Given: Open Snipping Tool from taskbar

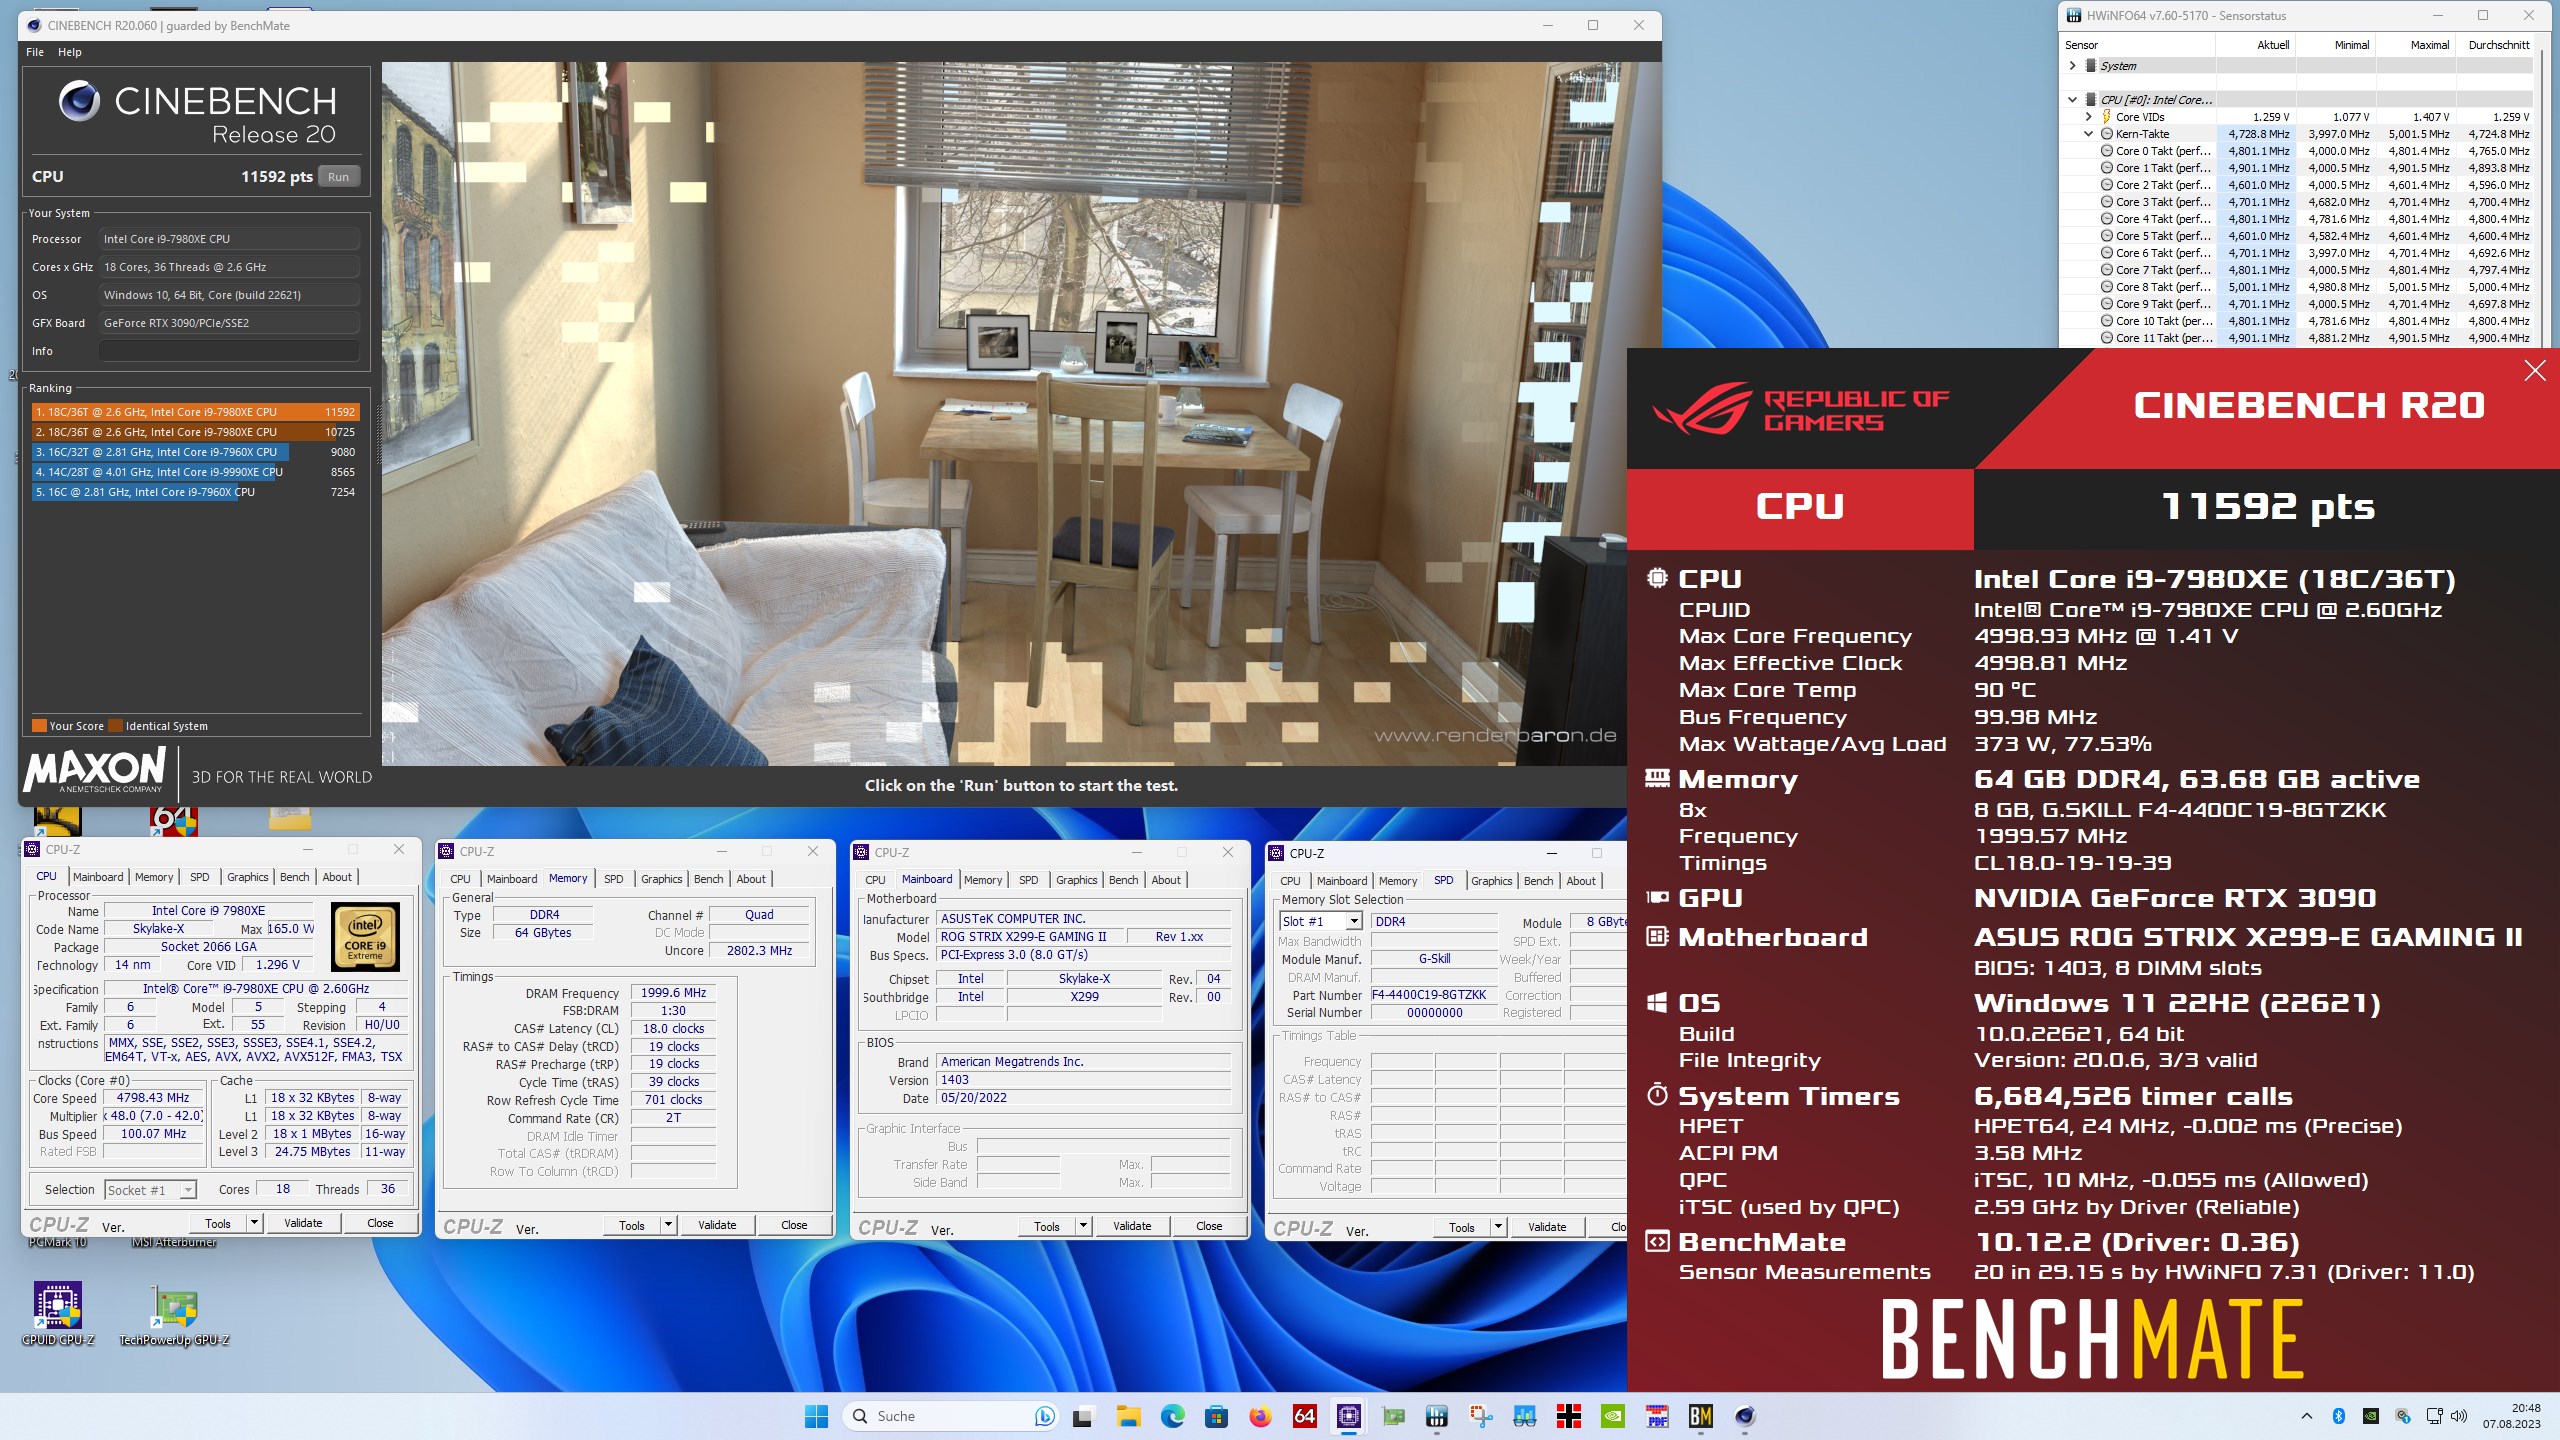Looking at the screenshot, I should click(x=1481, y=1416).
